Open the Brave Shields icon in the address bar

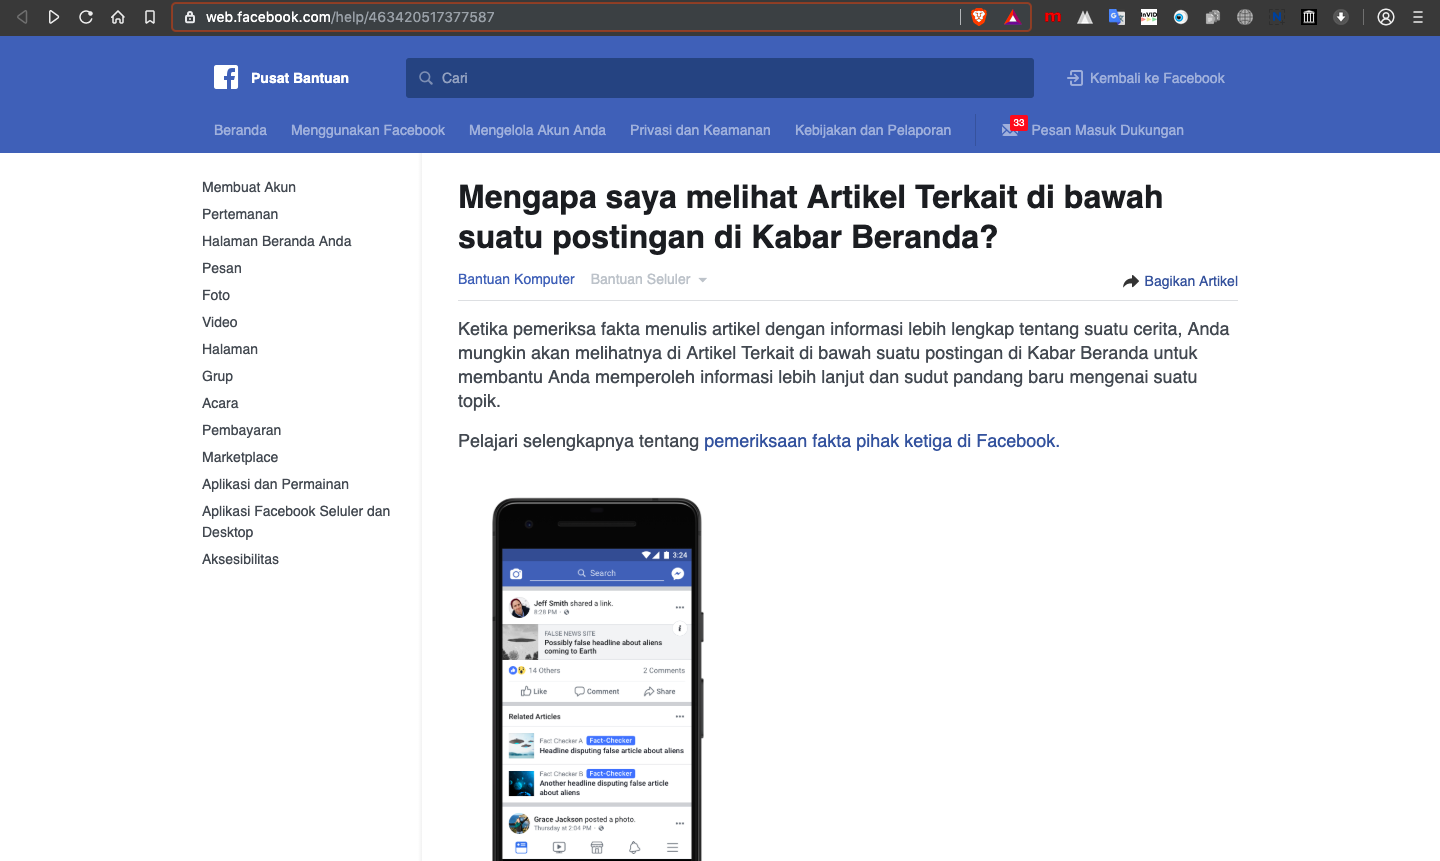(979, 17)
